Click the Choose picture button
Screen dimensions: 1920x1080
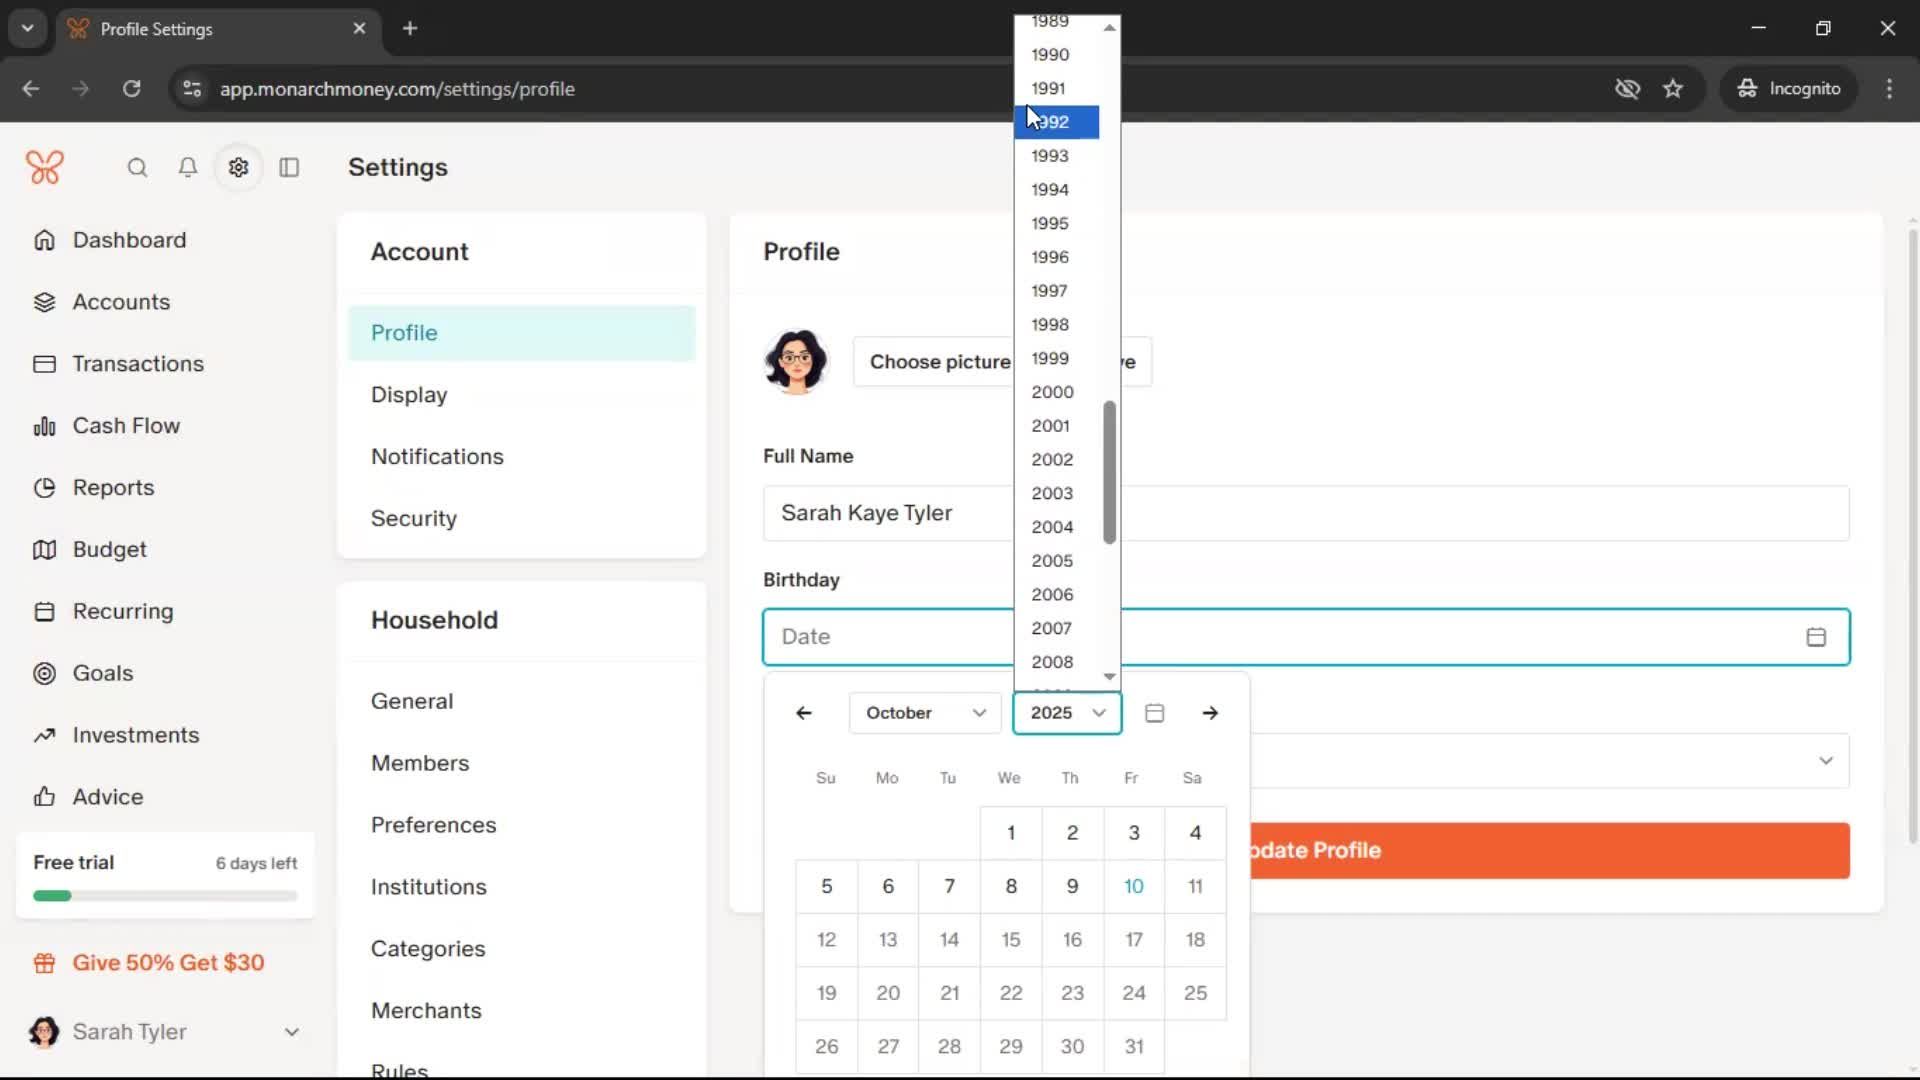(938, 362)
